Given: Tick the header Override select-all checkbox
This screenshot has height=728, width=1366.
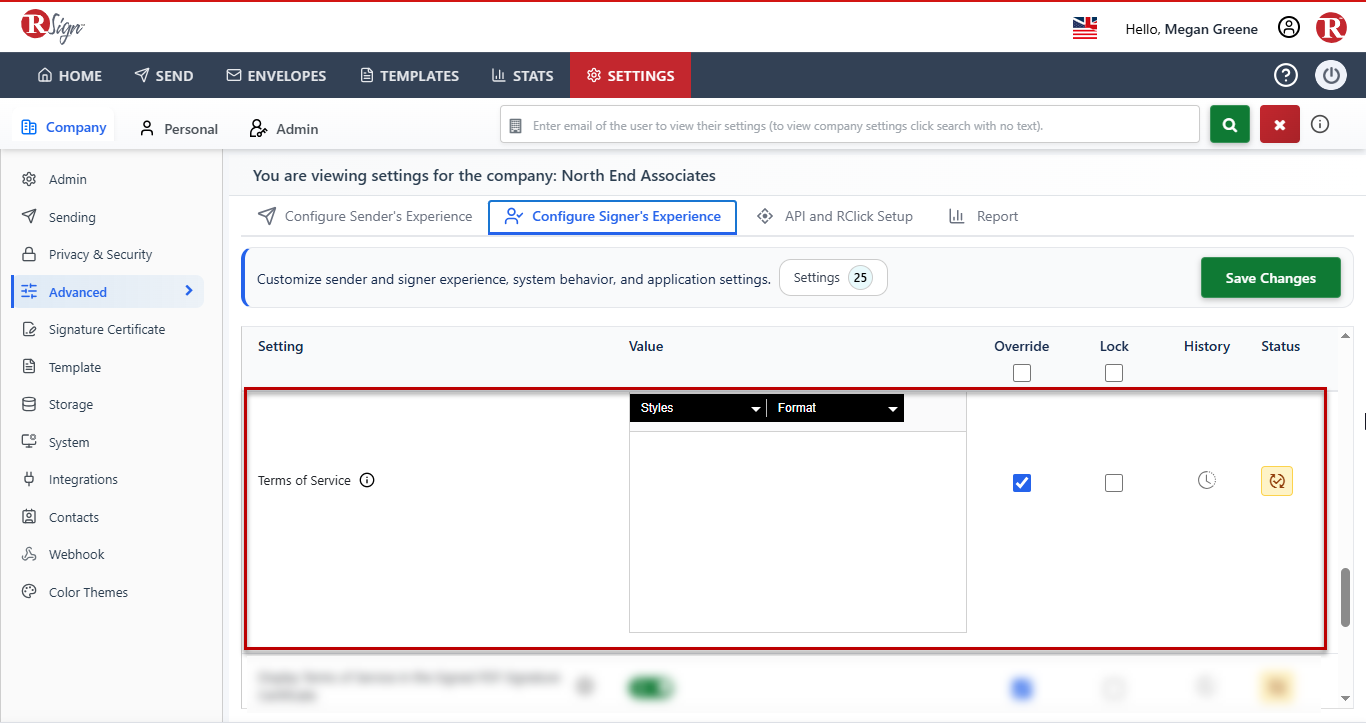Looking at the screenshot, I should pyautogui.click(x=1022, y=373).
